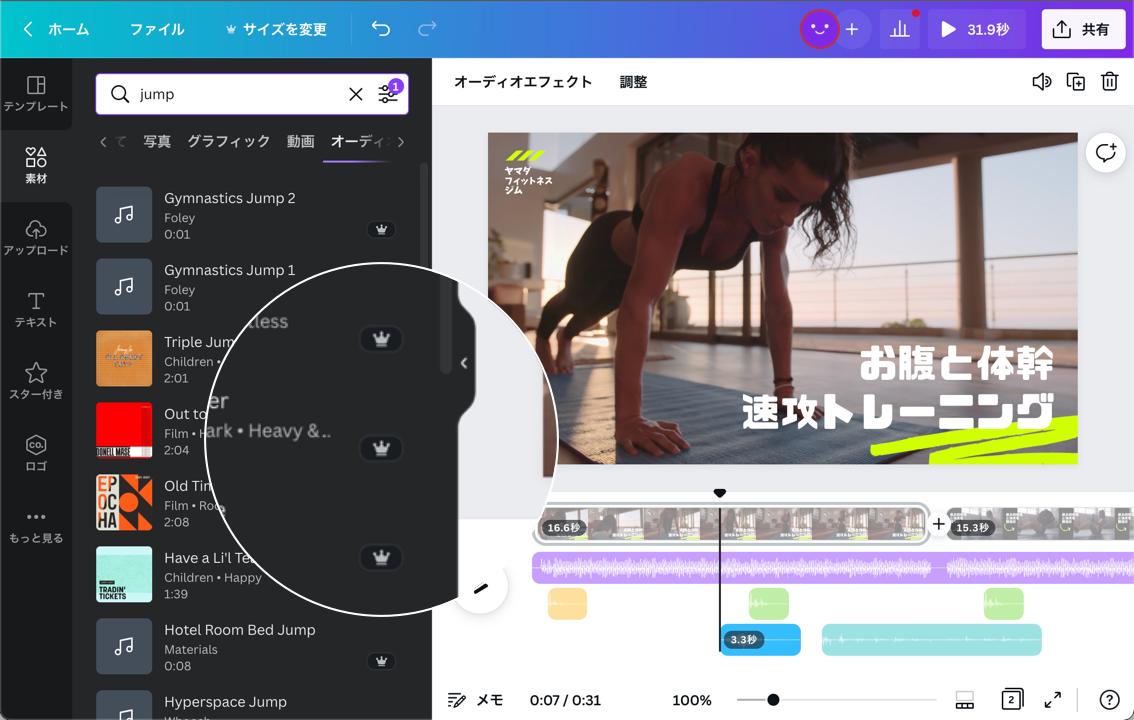Duplicate the selected audio track

coord(1075,82)
